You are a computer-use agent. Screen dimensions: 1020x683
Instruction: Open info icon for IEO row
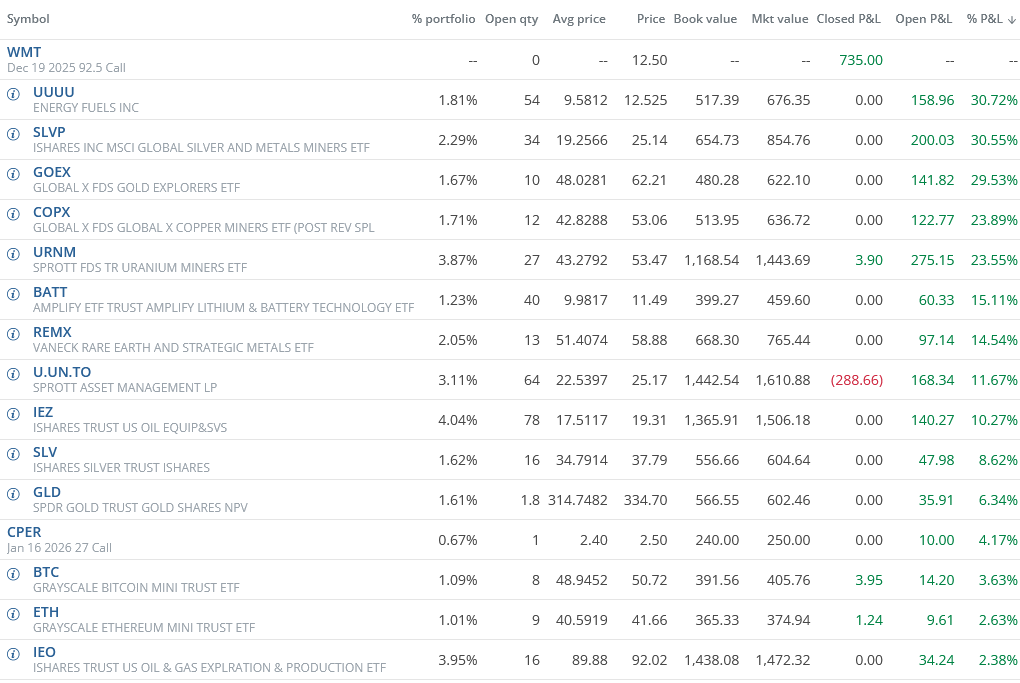click(x=13, y=654)
